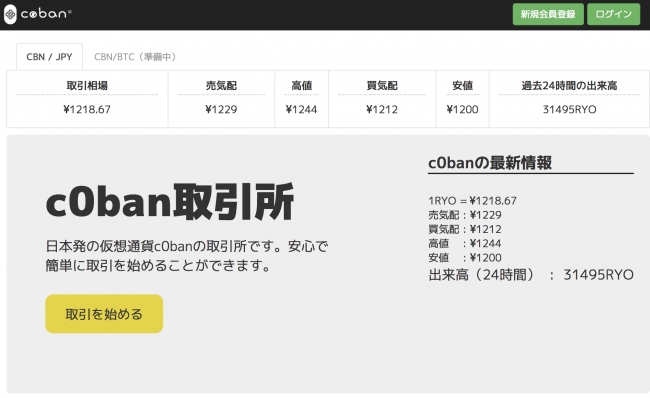Click the ¥1212 bid value in table

(x=382, y=109)
